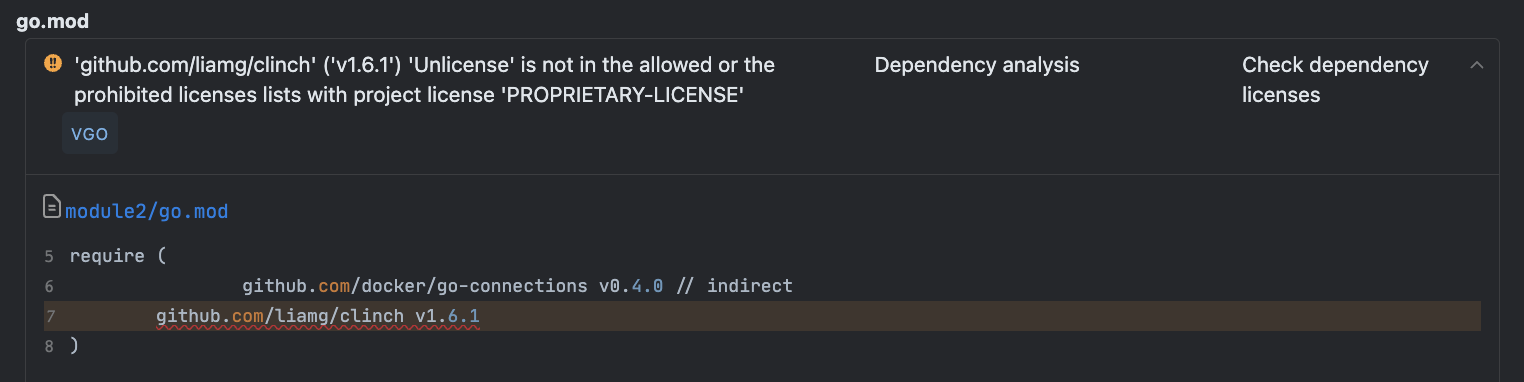1524x382 pixels.
Task: Click the require keyword on line 5
Action: 108,256
